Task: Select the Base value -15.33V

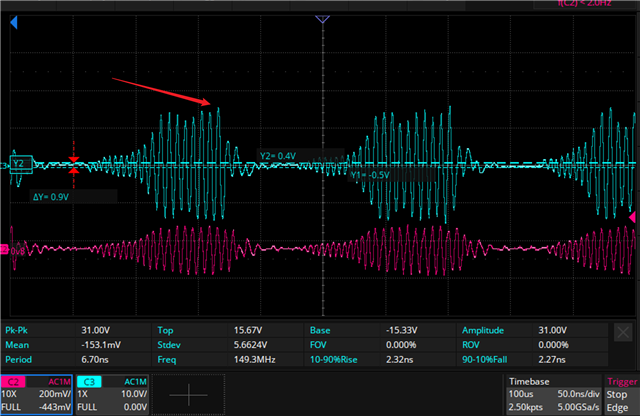Action: (402, 330)
